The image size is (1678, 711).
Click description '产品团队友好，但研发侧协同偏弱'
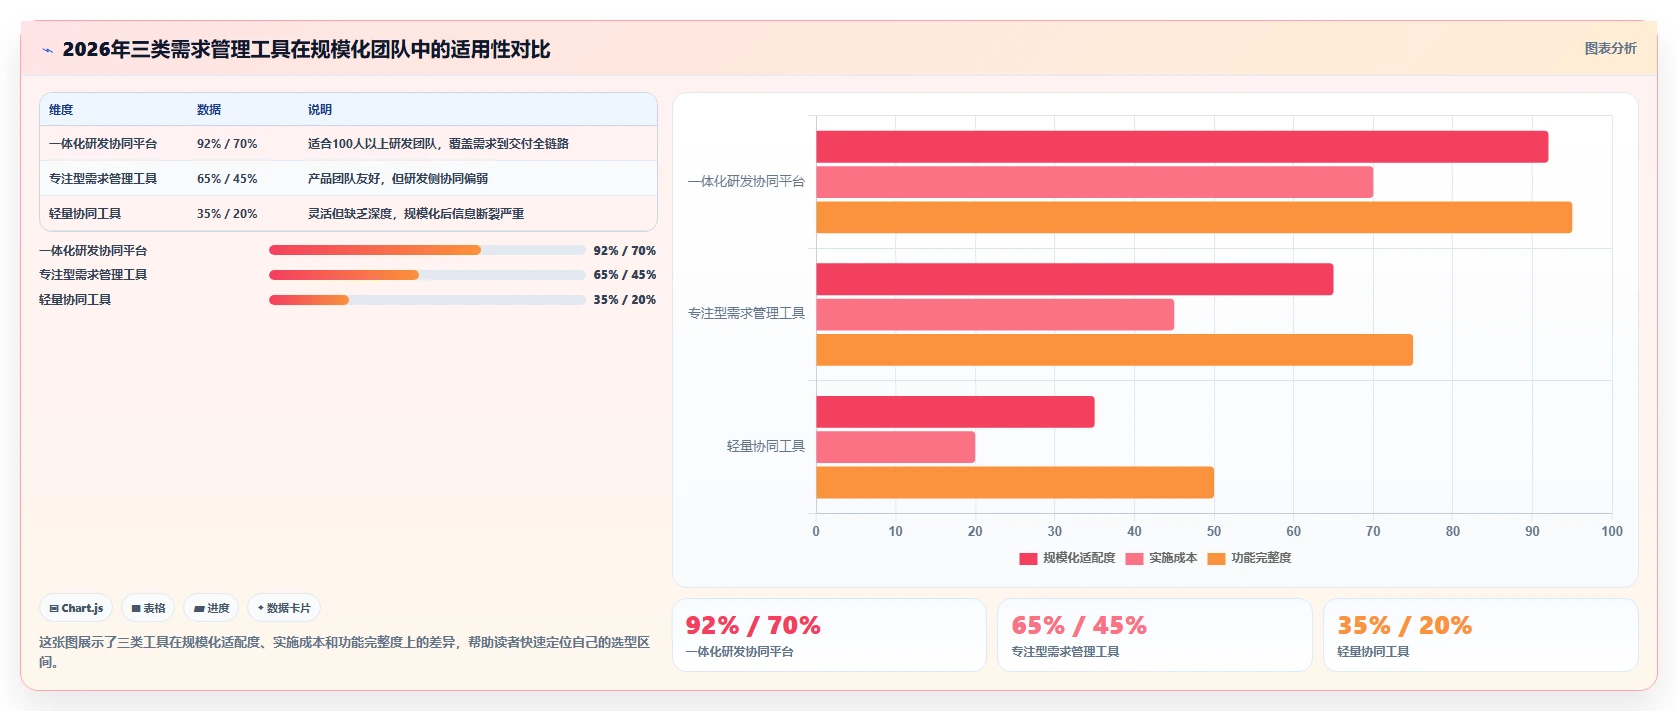[398, 179]
